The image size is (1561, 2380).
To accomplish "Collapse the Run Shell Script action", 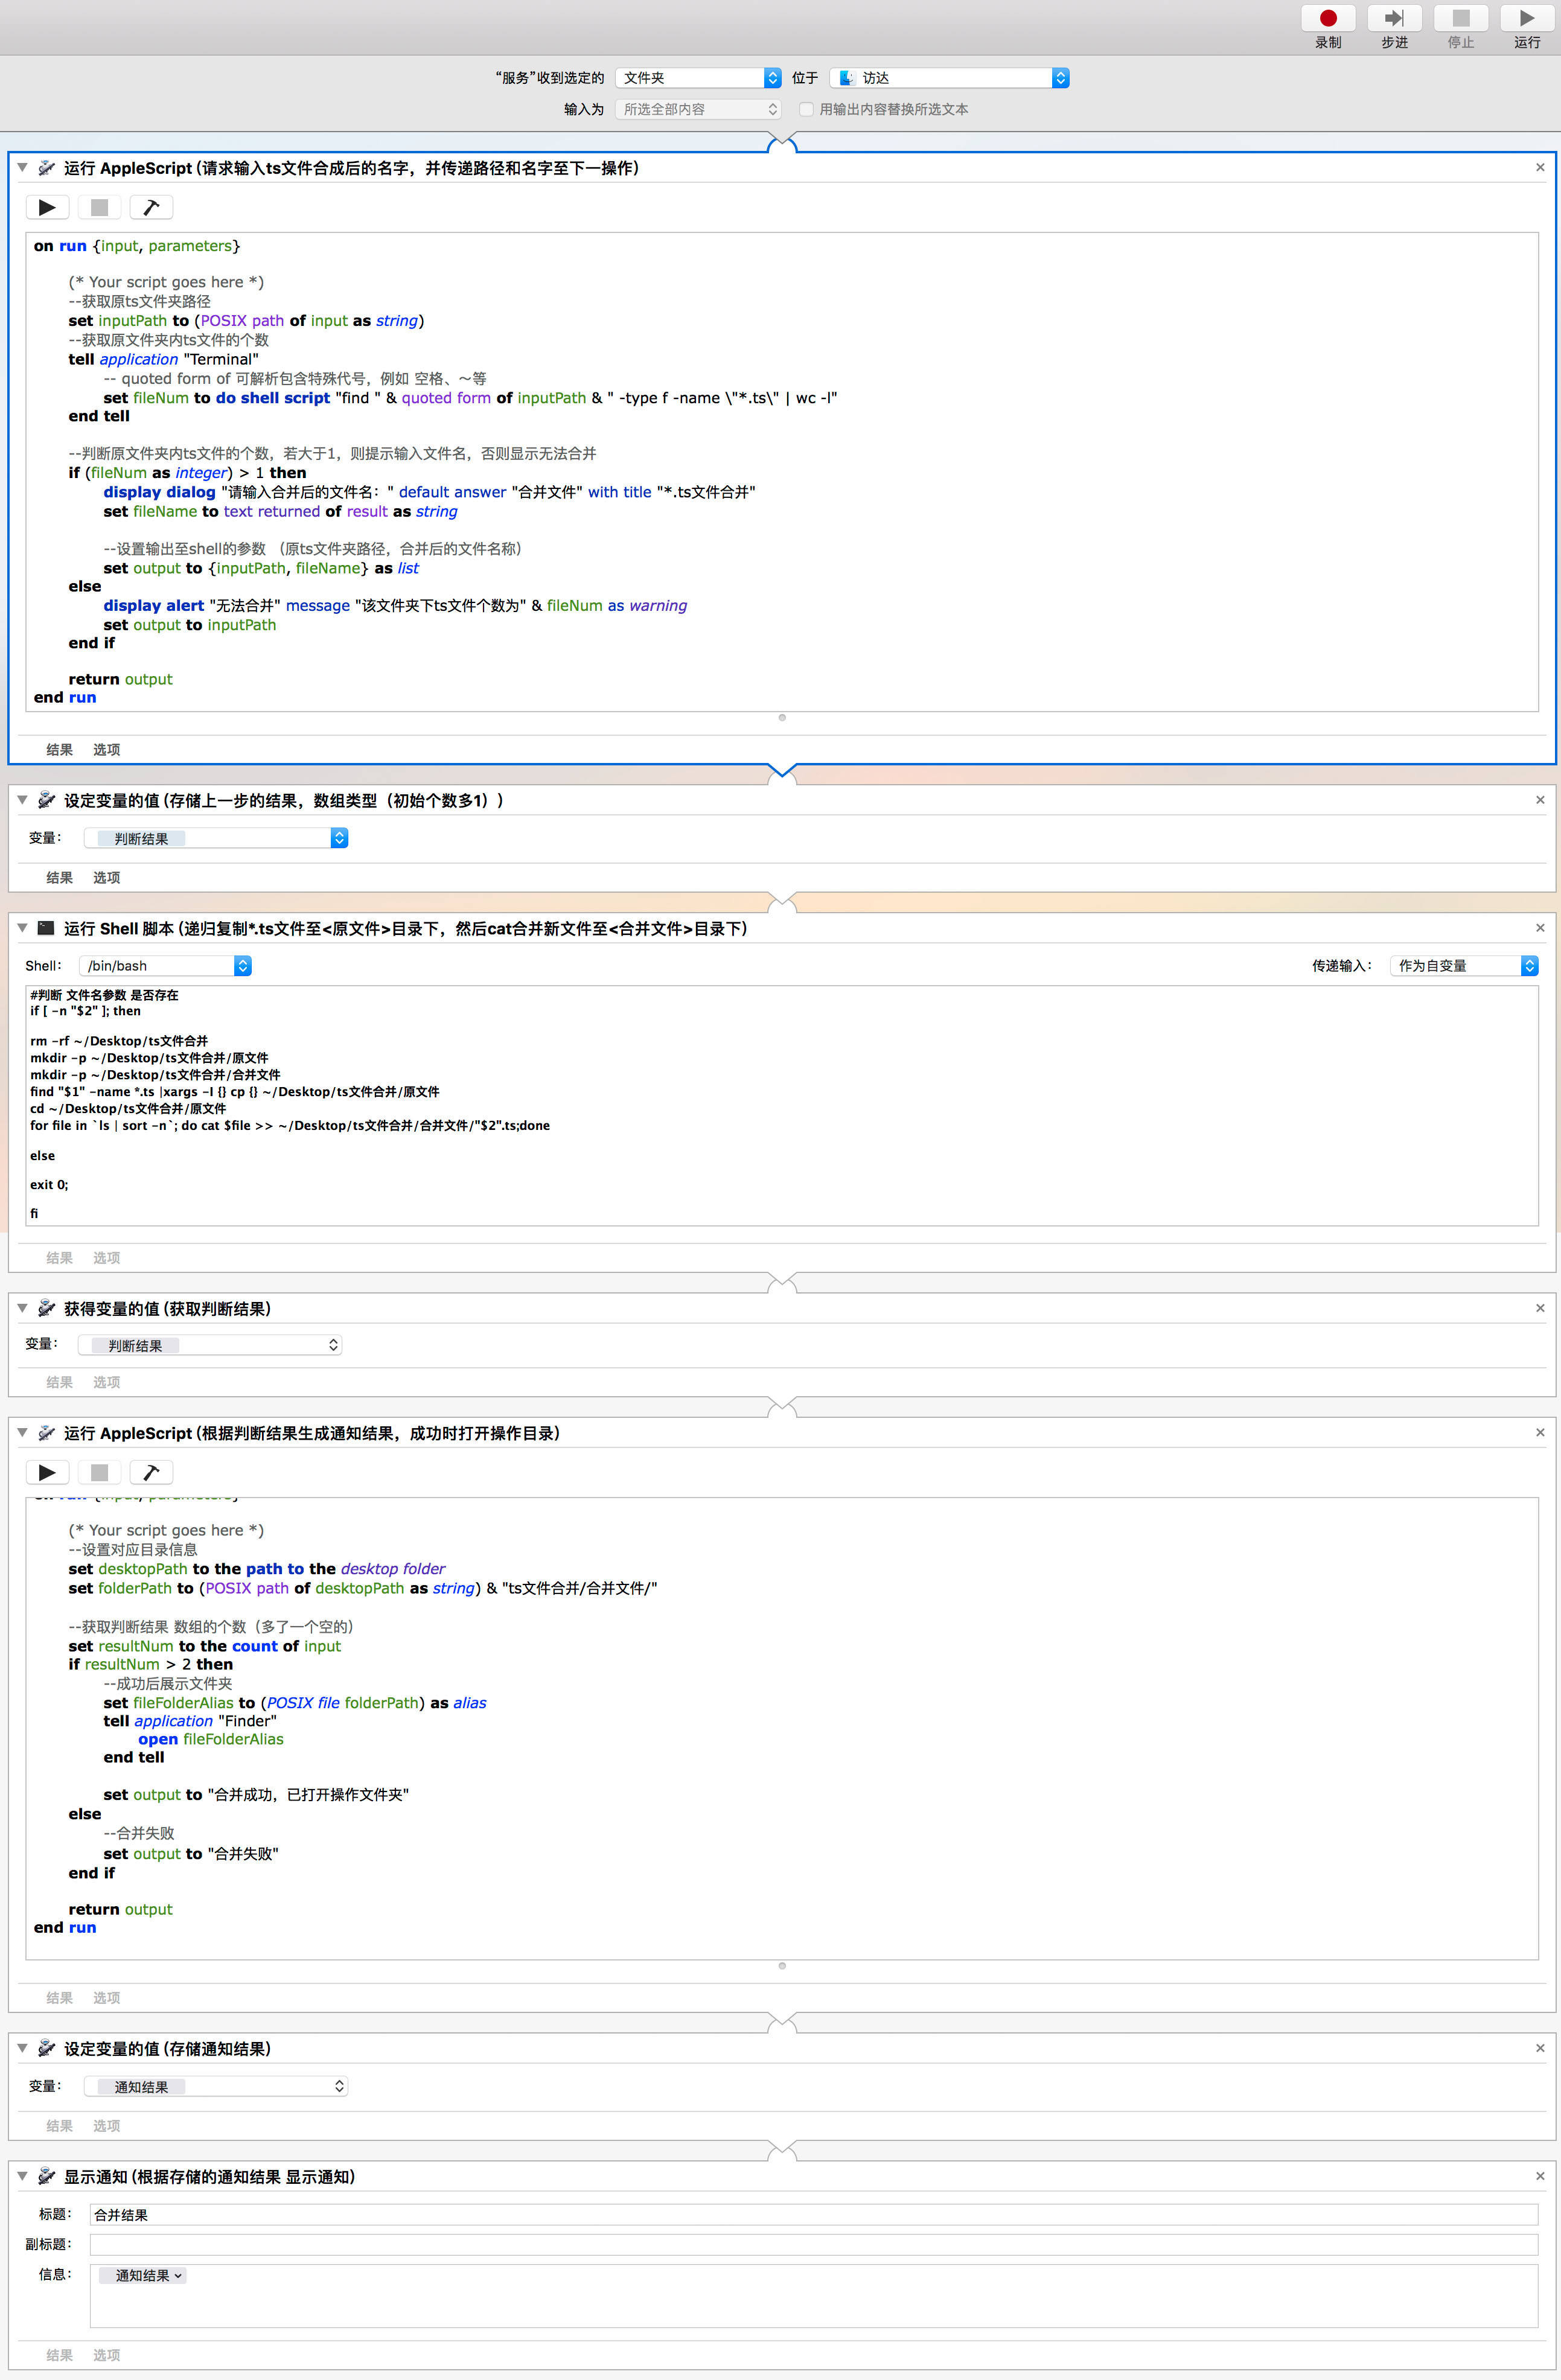I will 22,928.
